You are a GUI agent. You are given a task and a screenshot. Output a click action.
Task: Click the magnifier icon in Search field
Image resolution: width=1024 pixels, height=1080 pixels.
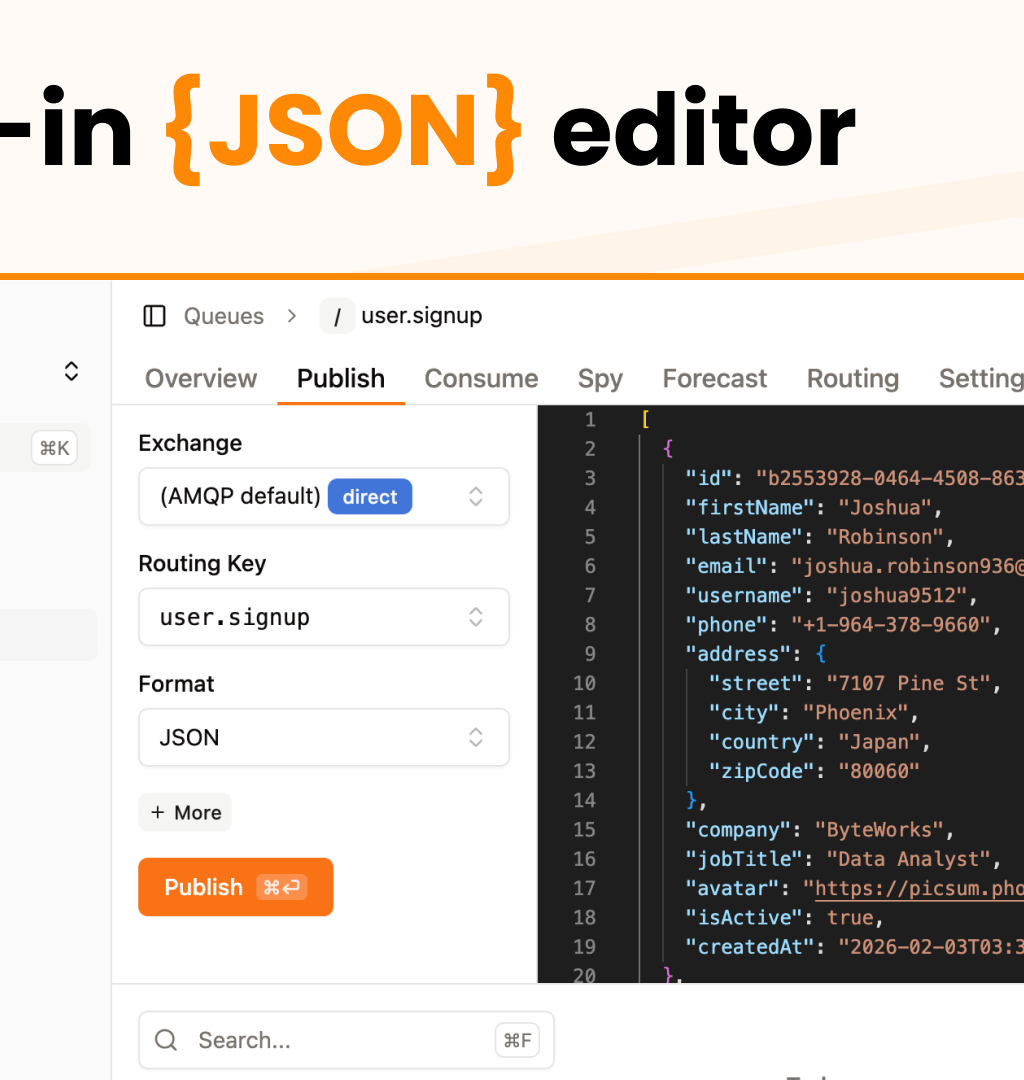166,1040
